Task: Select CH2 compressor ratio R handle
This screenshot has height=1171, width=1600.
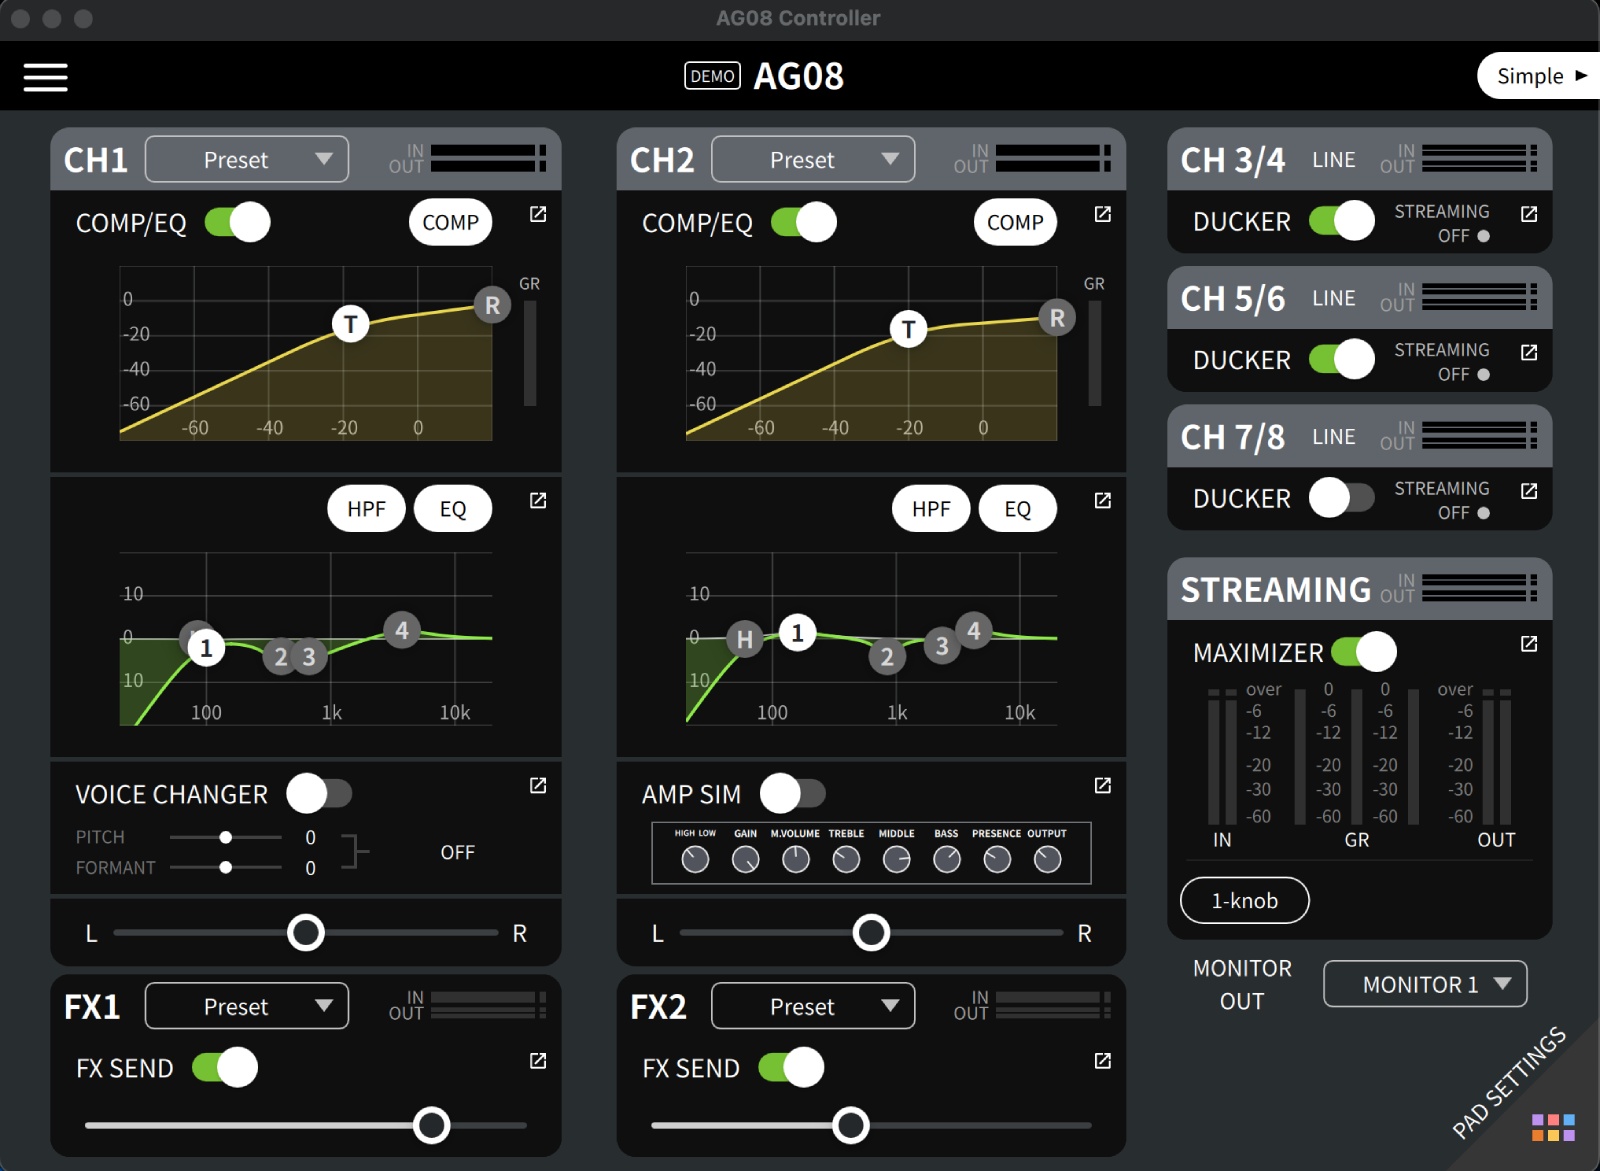Action: 1057,318
